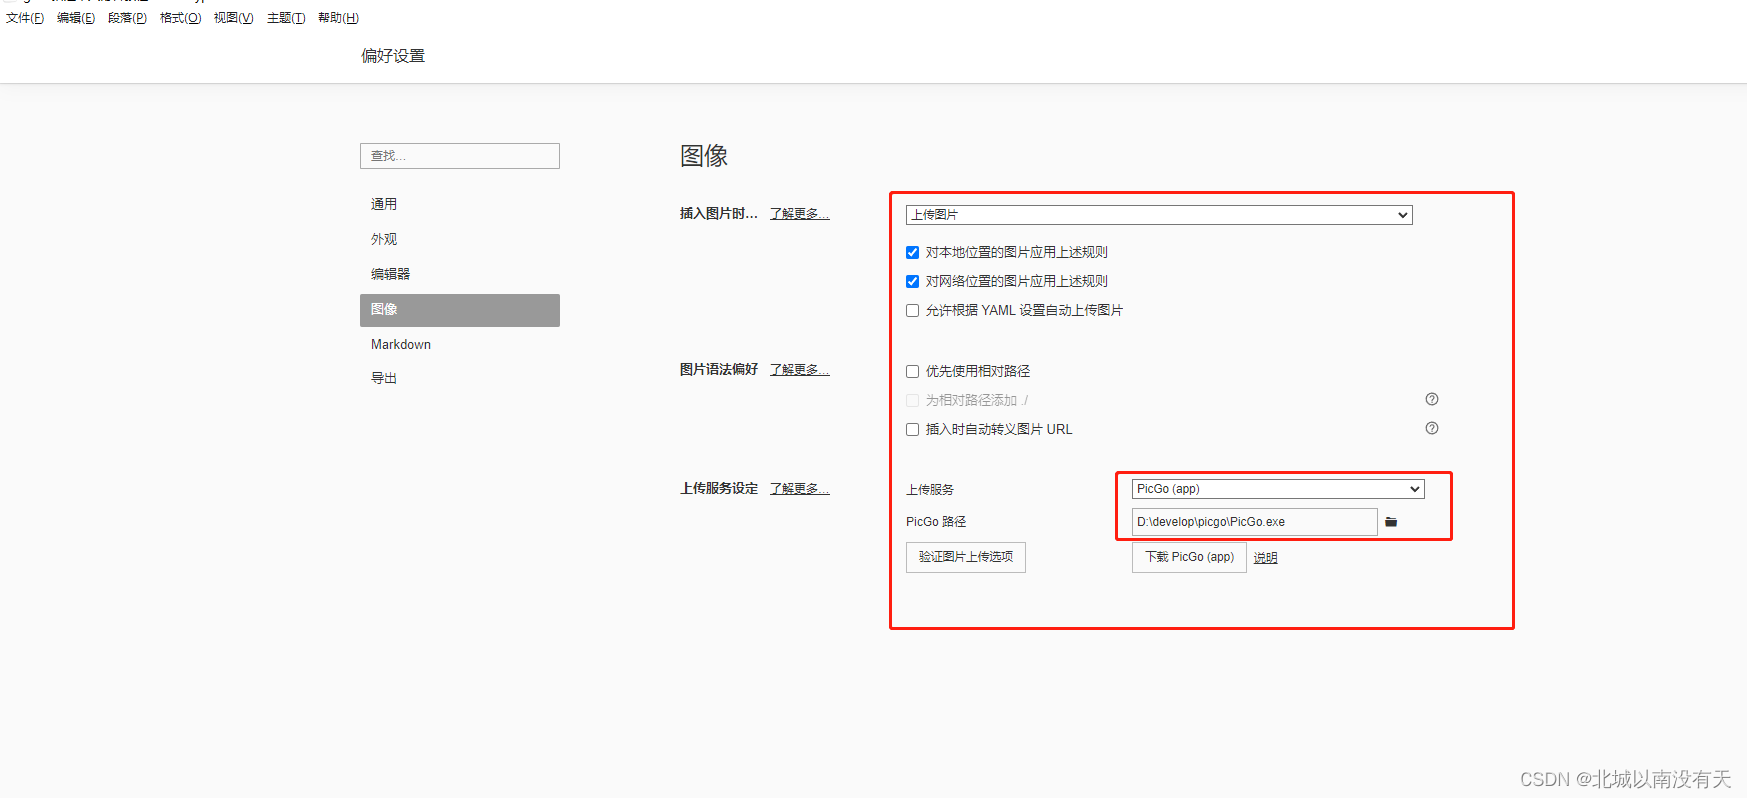This screenshot has height=798, width=1747.
Task: Open the 上传图片 insert-action dropdown
Action: pyautogui.click(x=1159, y=215)
